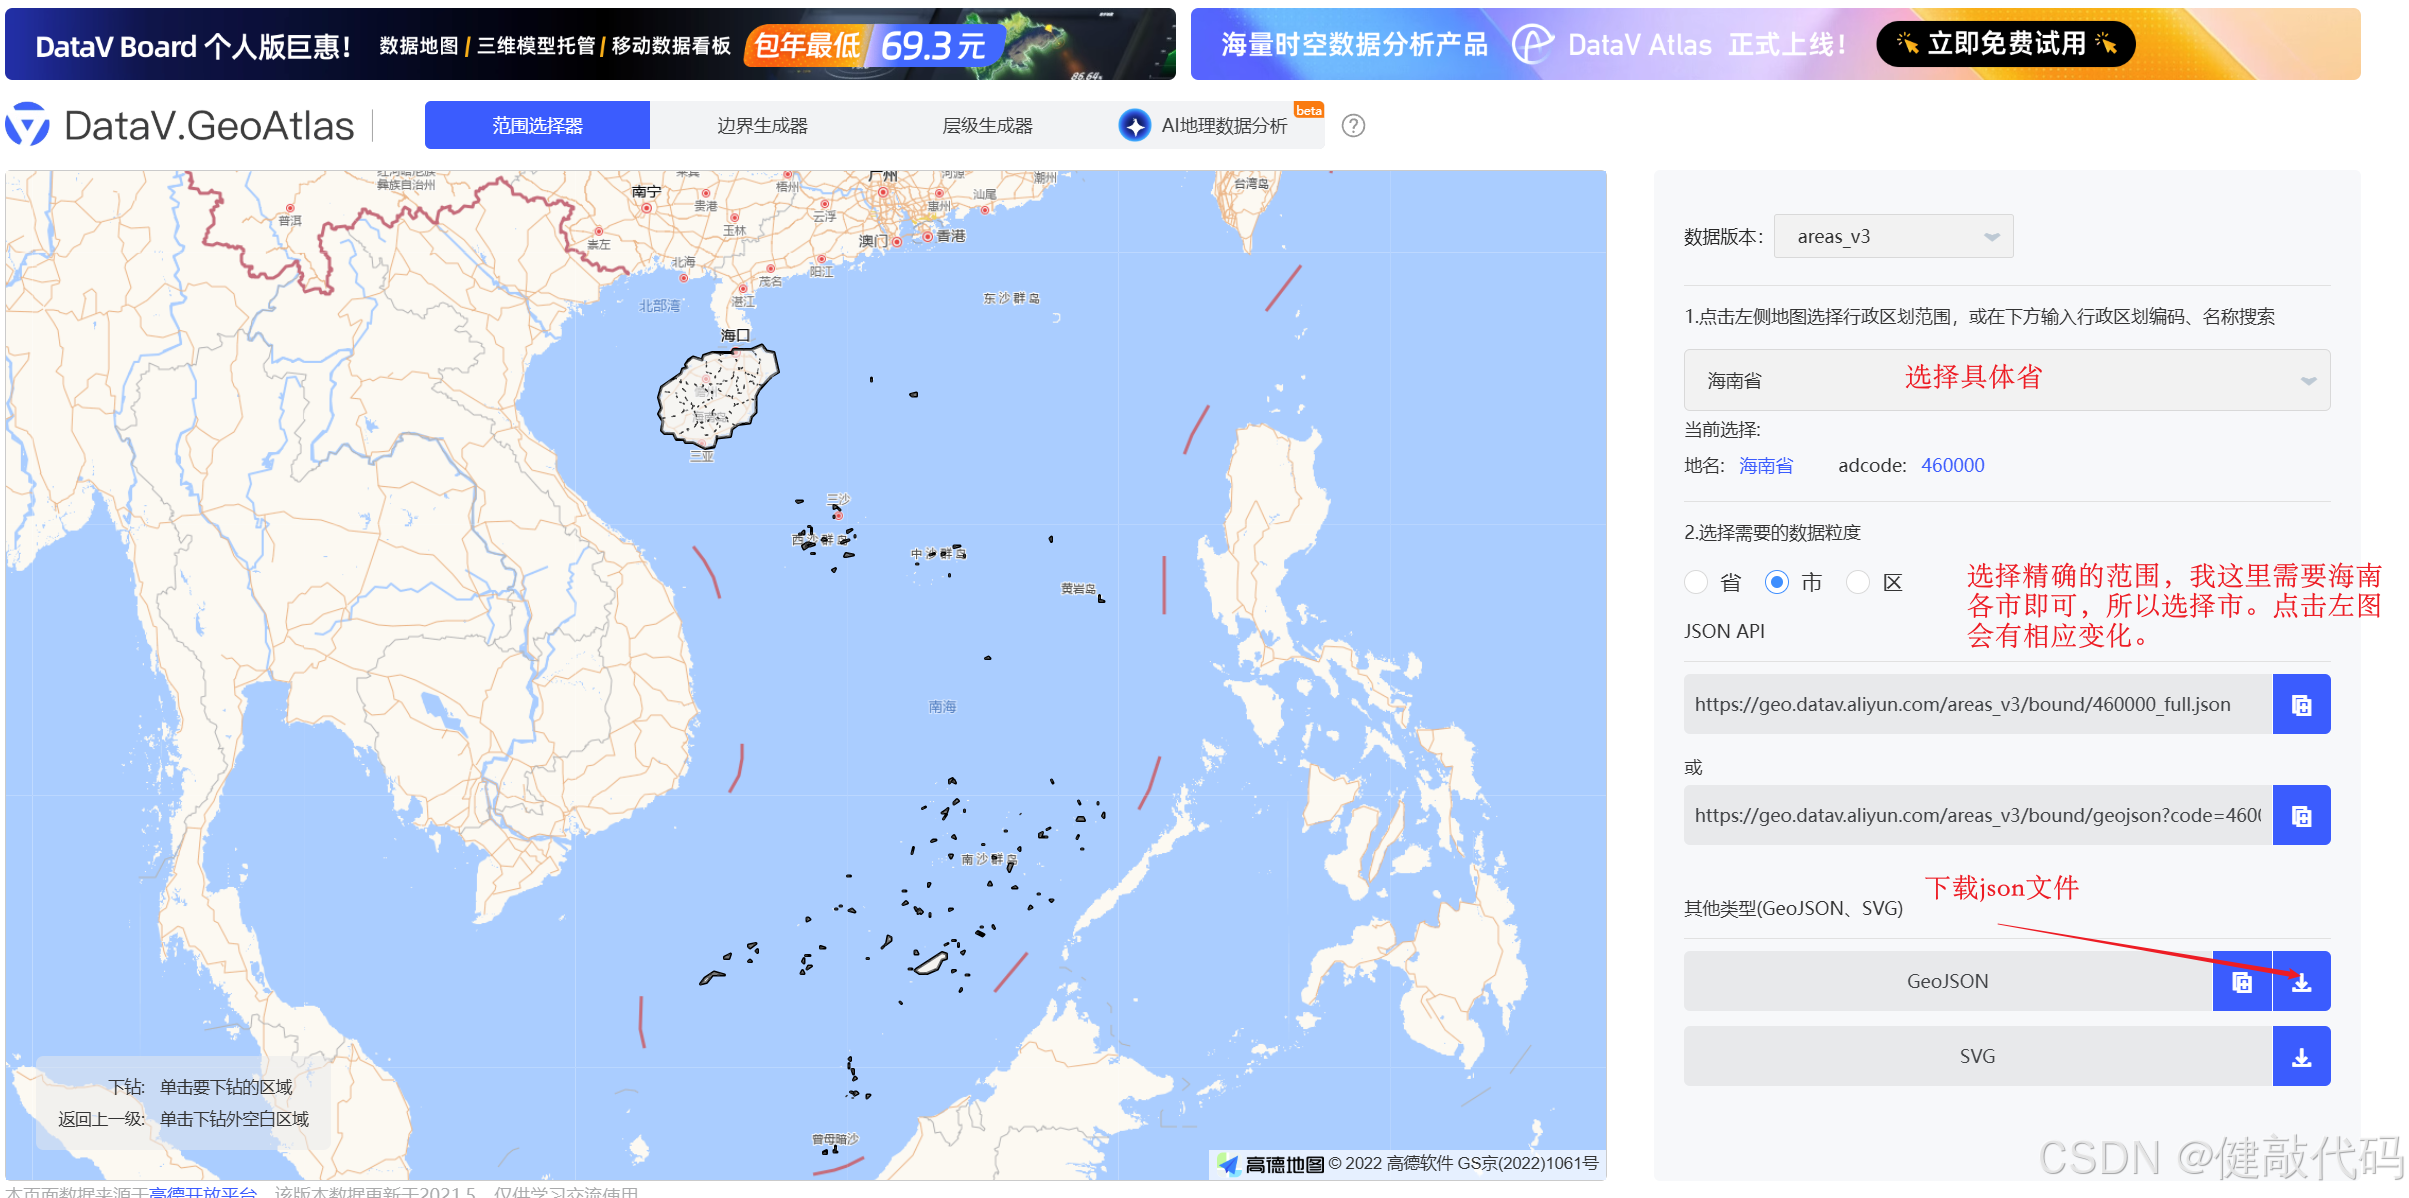Download the SVG file

(x=2301, y=1056)
